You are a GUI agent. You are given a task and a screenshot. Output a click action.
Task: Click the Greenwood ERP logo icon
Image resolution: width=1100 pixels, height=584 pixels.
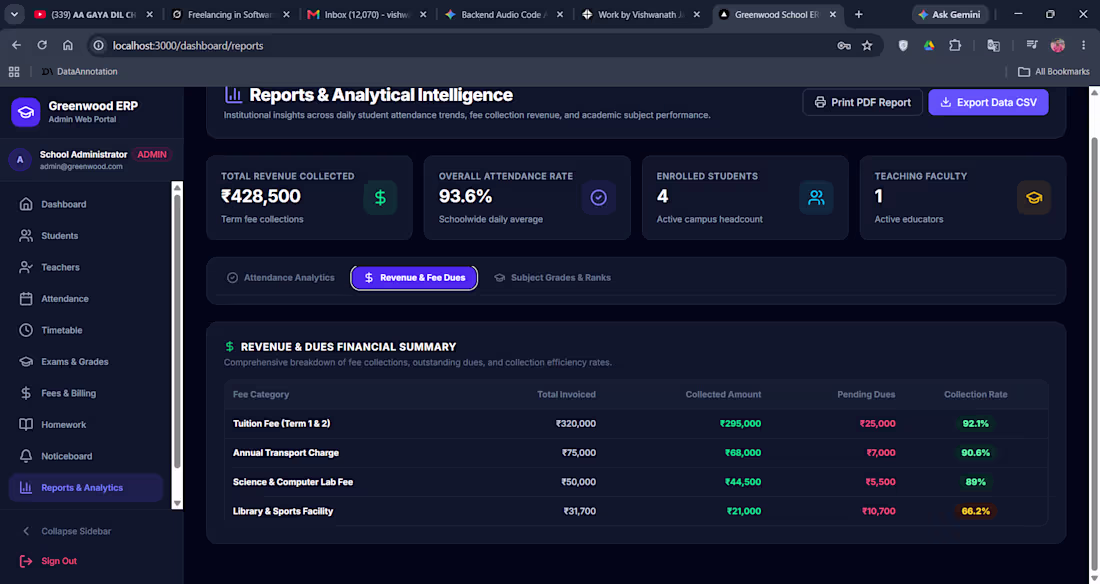[x=26, y=112]
